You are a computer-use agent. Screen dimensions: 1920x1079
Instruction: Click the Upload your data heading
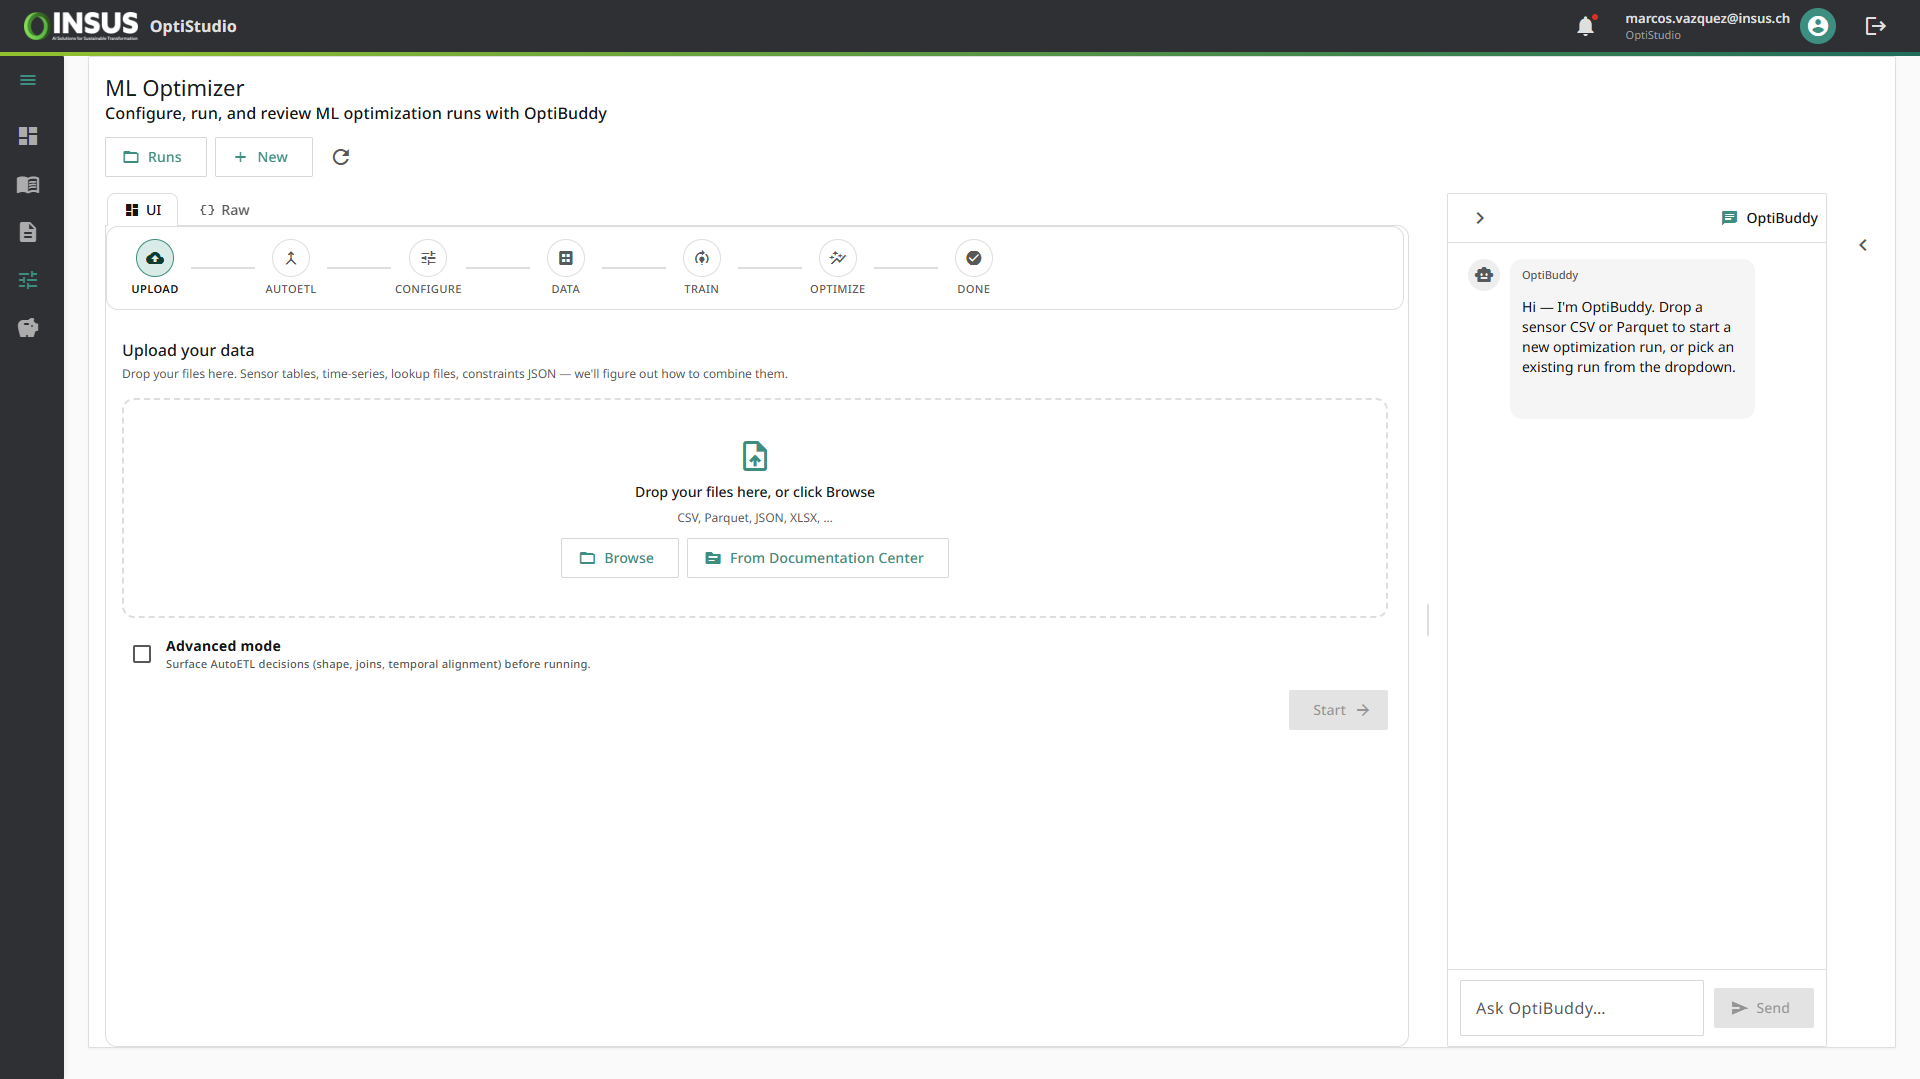click(188, 350)
